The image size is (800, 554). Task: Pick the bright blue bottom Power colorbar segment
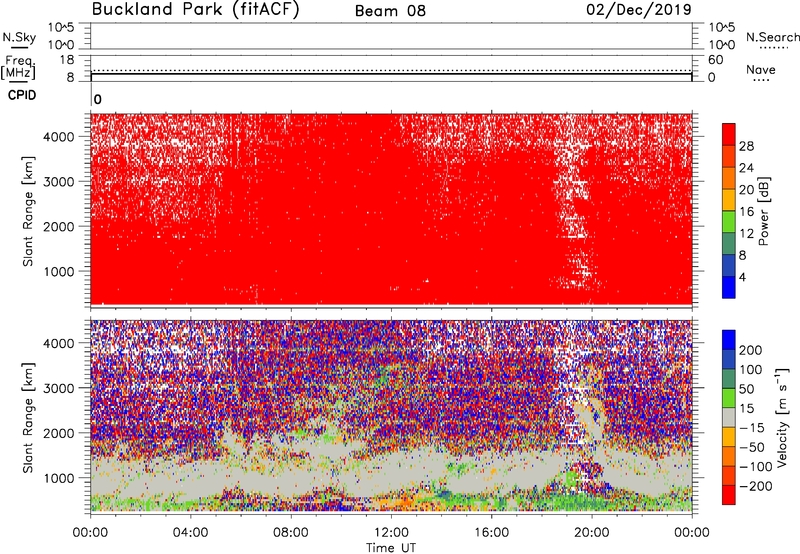(x=729, y=287)
